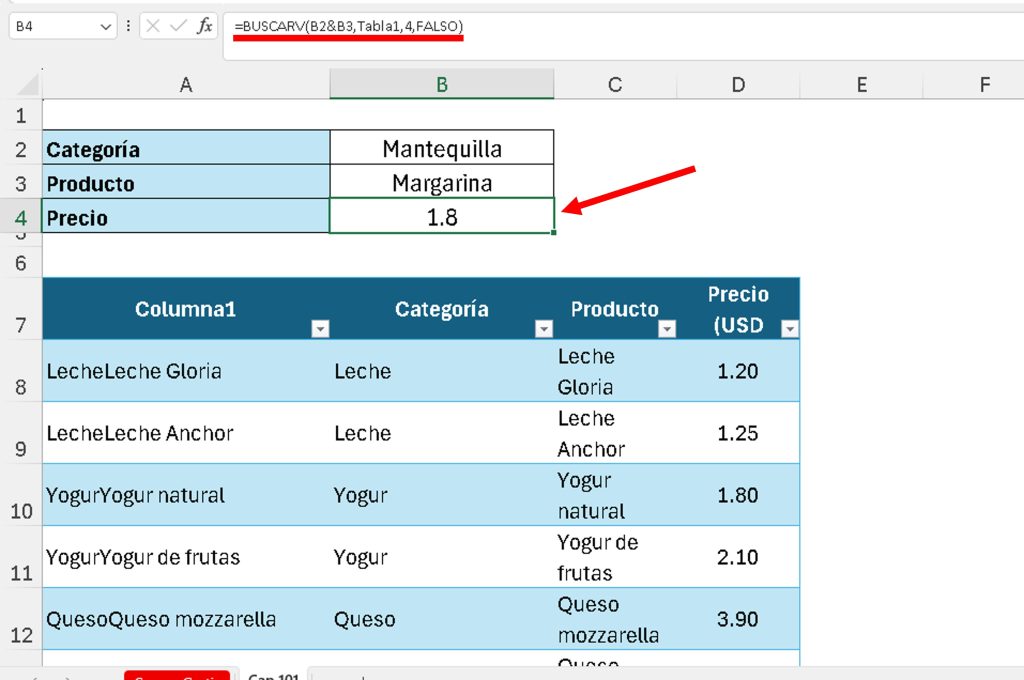Select cell B2 containing Mantequilla
The image size is (1024, 680).
coord(442,148)
